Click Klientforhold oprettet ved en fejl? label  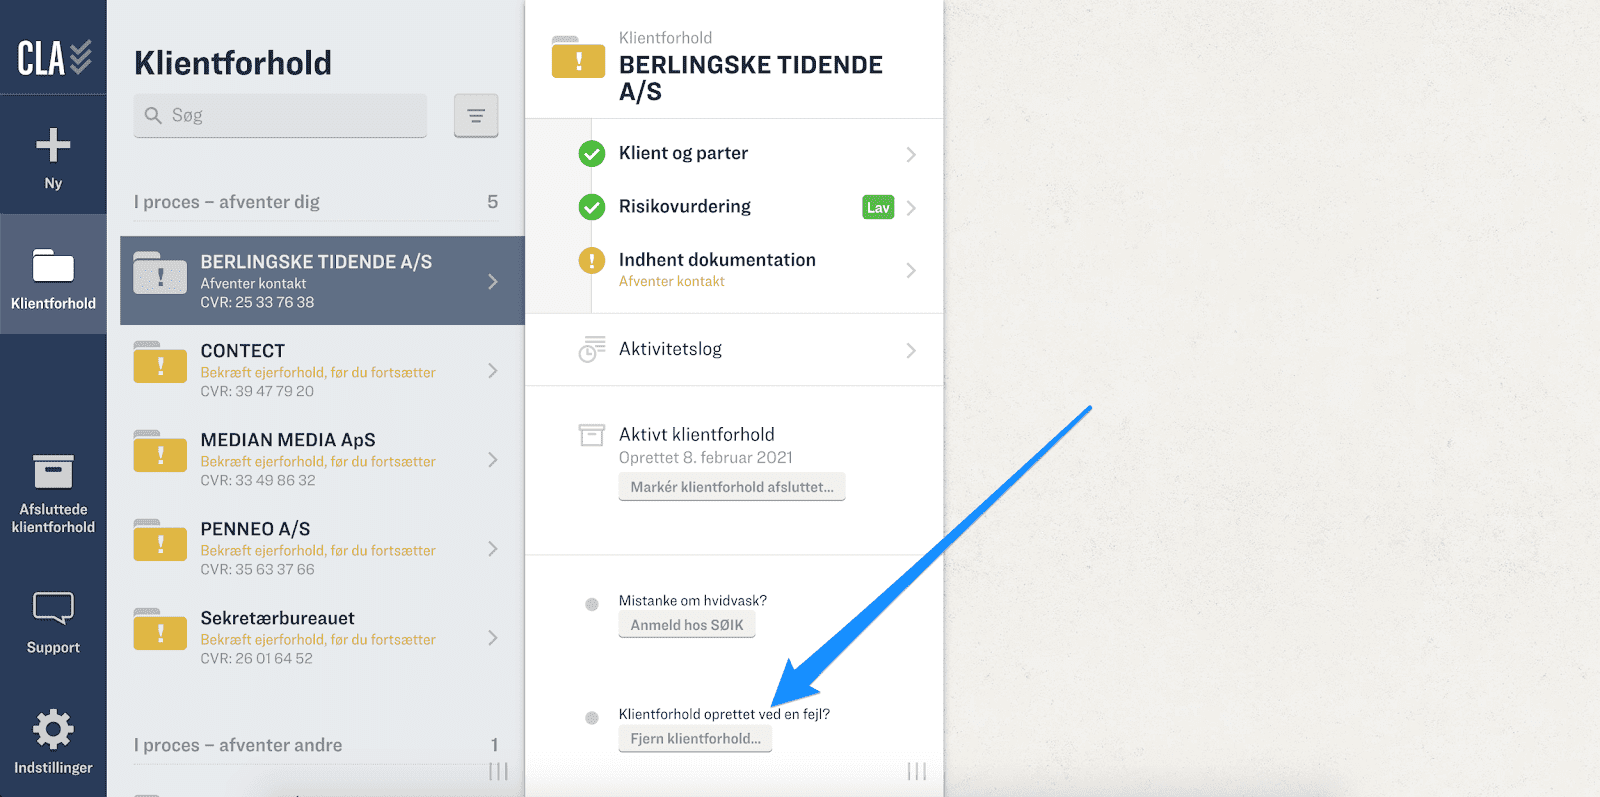pos(724,714)
